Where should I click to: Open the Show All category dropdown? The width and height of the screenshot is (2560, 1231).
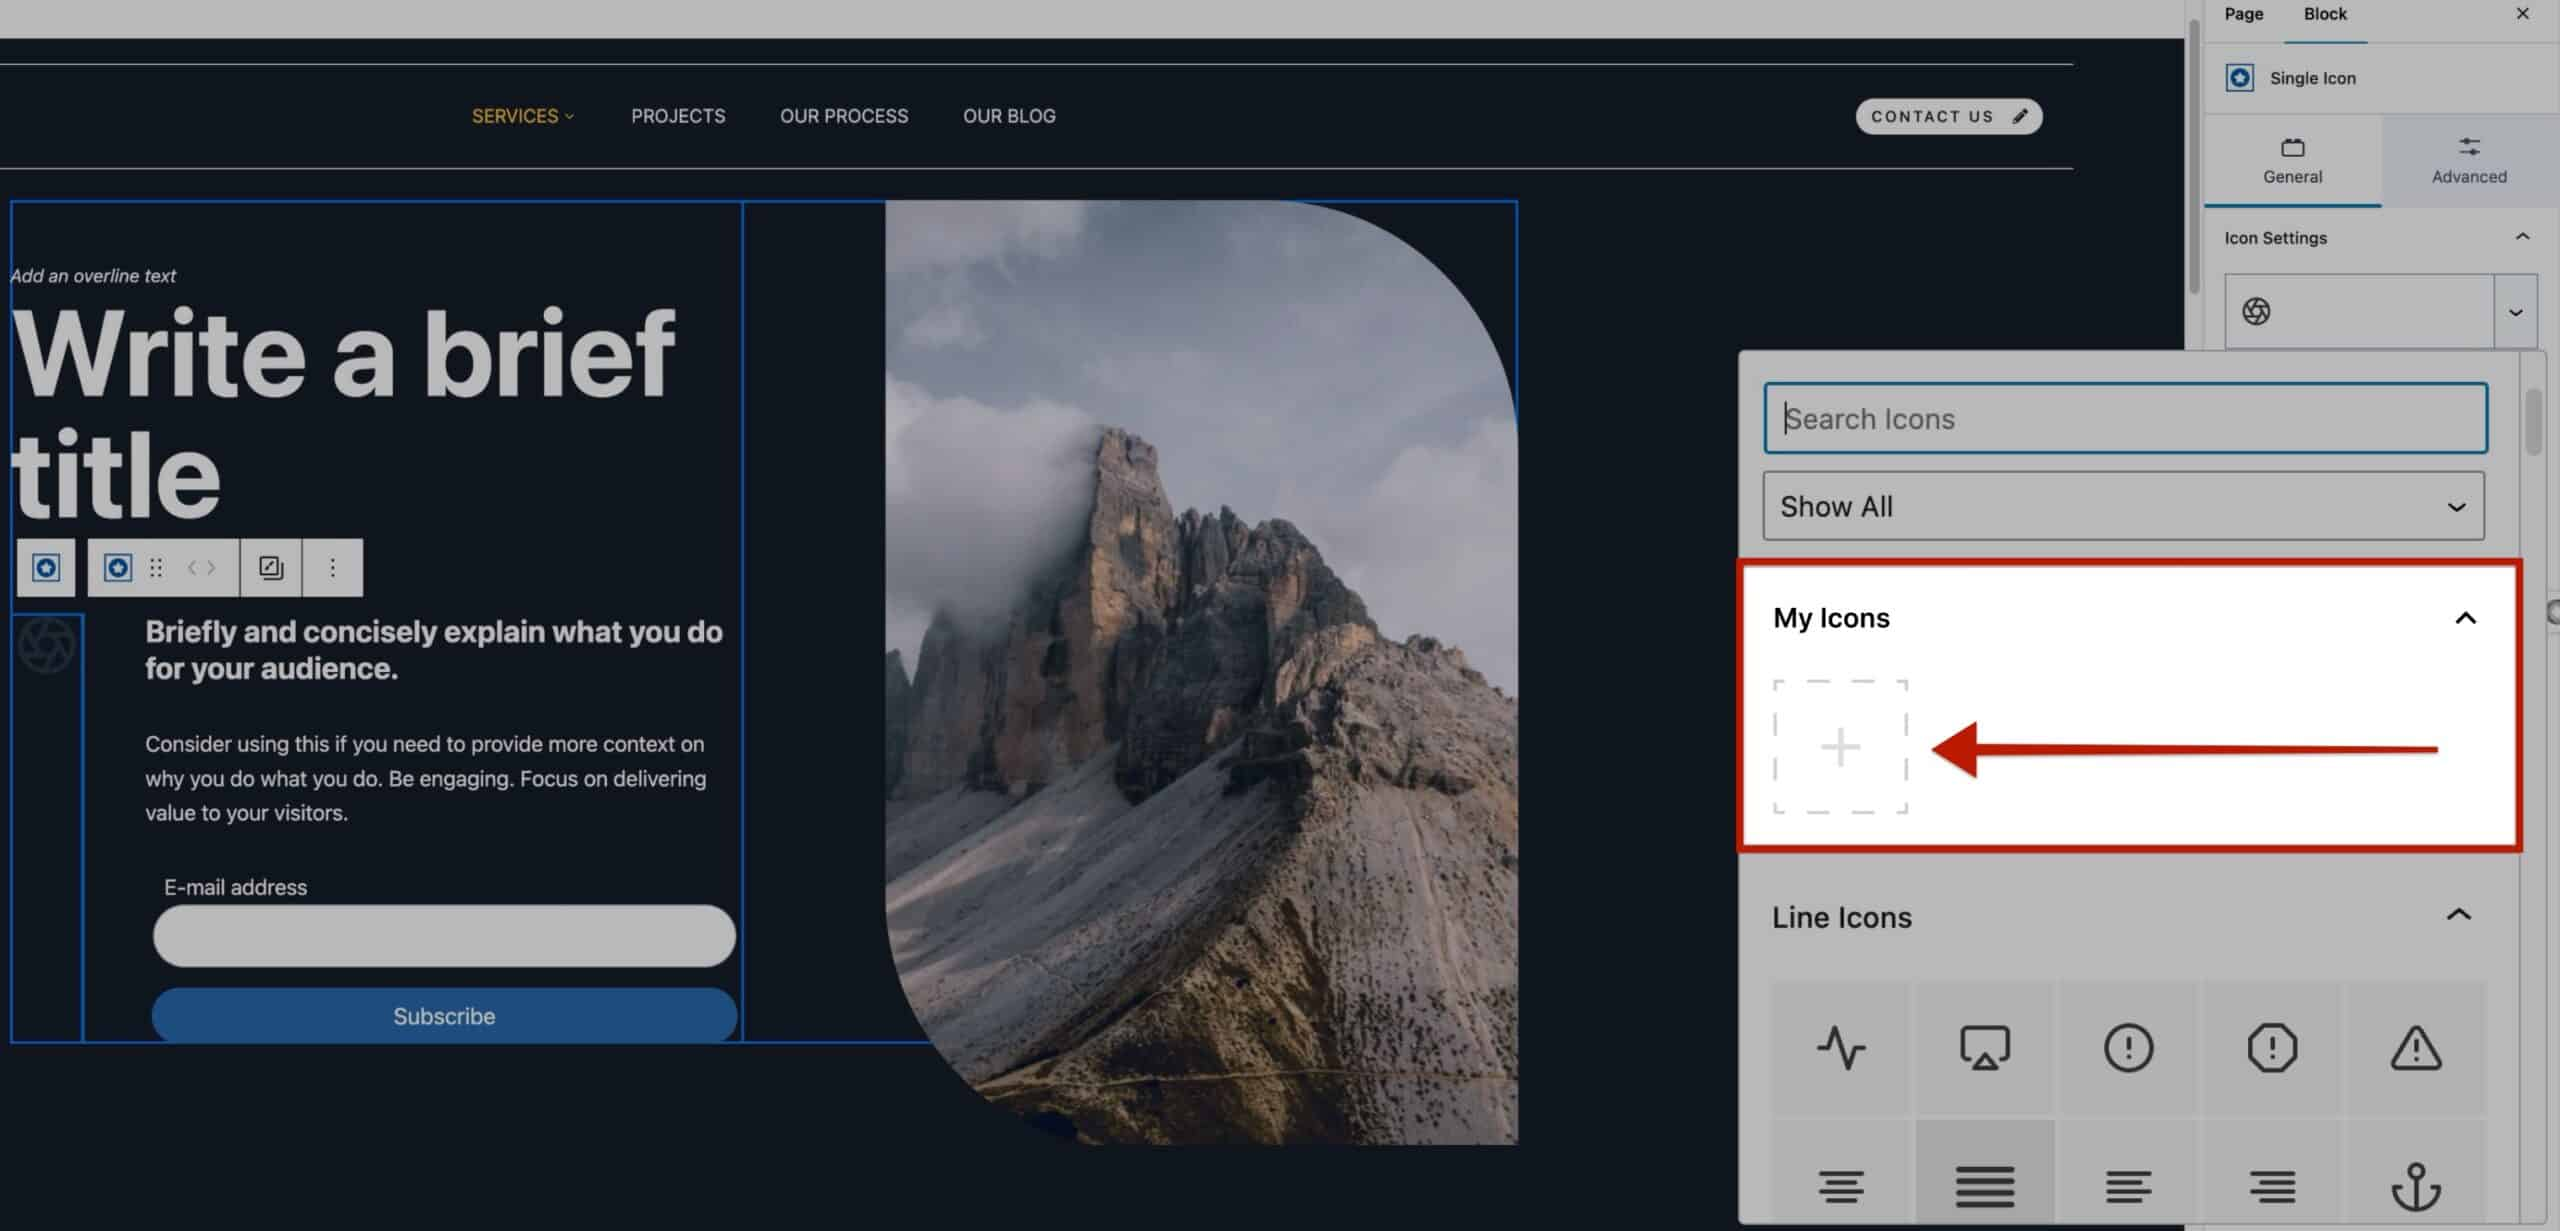(x=2122, y=506)
